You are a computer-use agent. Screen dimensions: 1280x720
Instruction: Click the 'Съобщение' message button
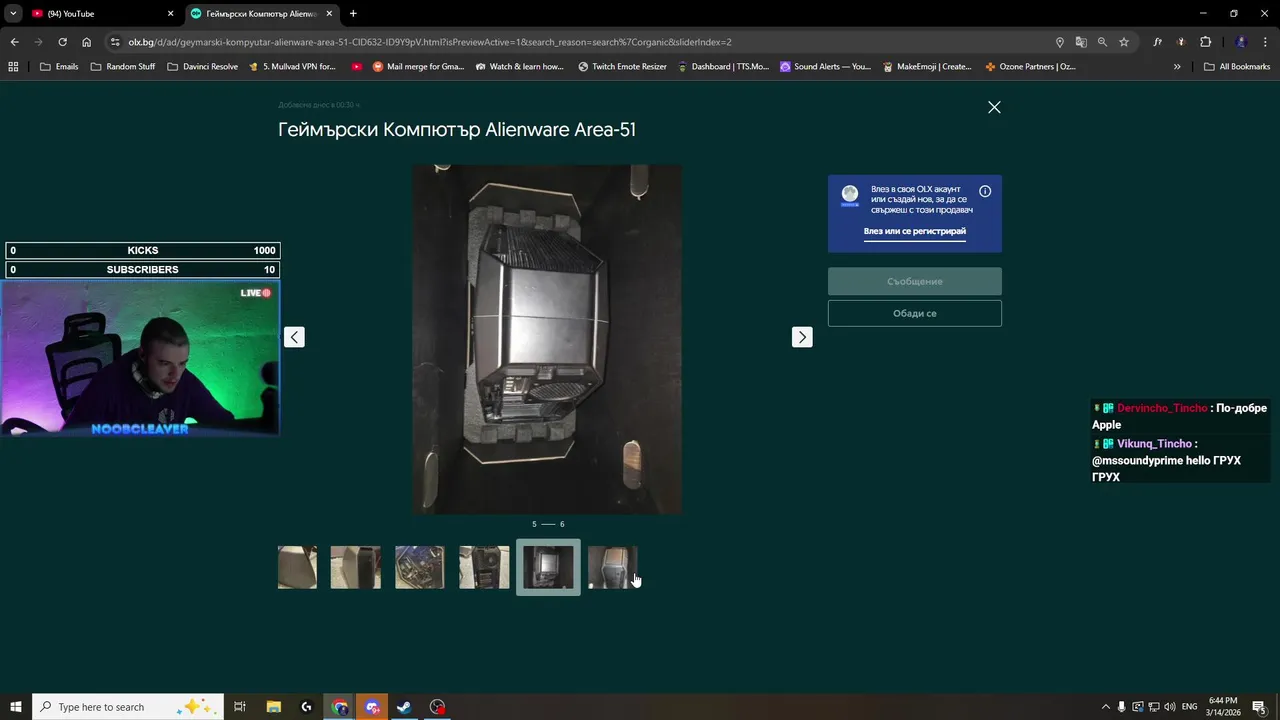tap(915, 281)
